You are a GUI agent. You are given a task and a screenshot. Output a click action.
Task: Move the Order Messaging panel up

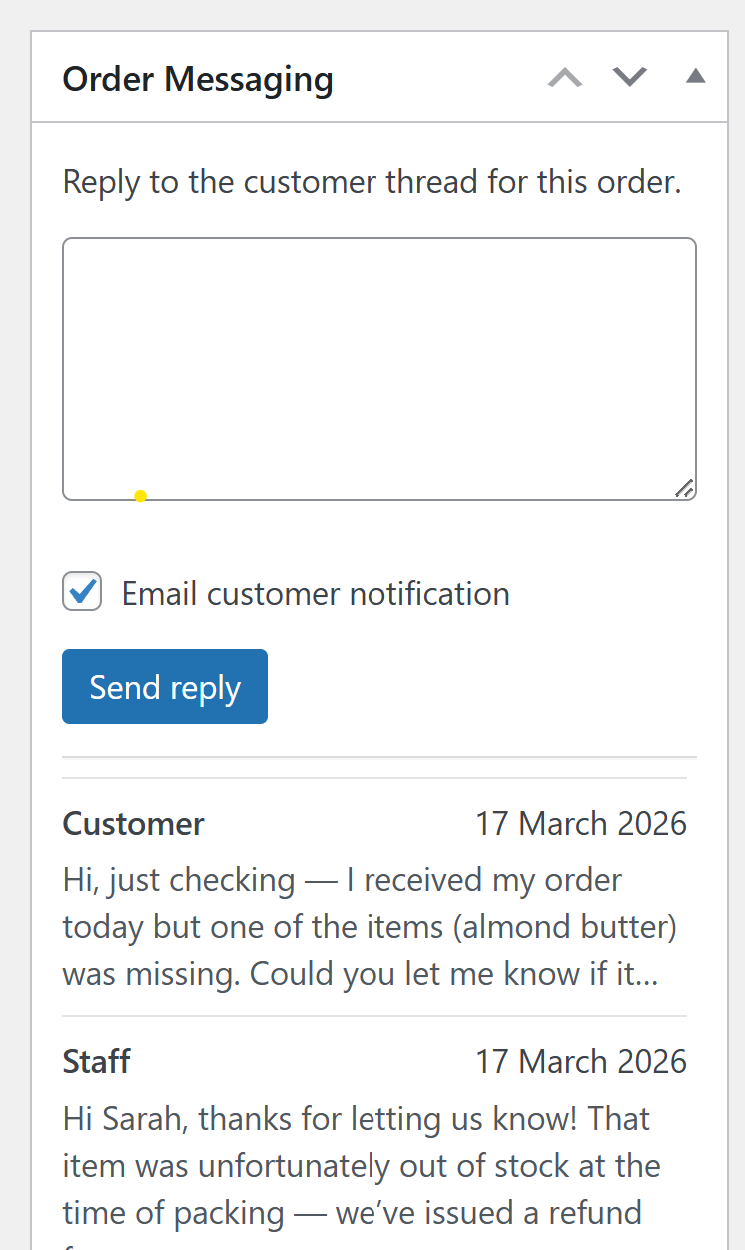[x=565, y=78]
